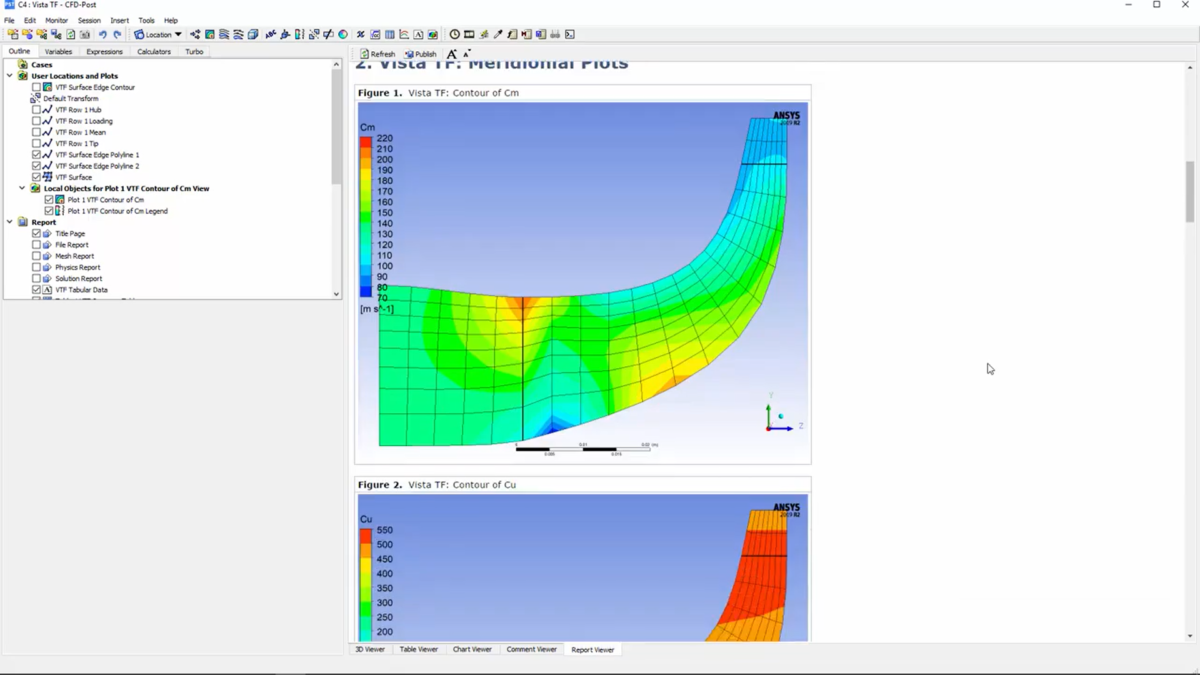Click the Expression toolbar icon

375,34
